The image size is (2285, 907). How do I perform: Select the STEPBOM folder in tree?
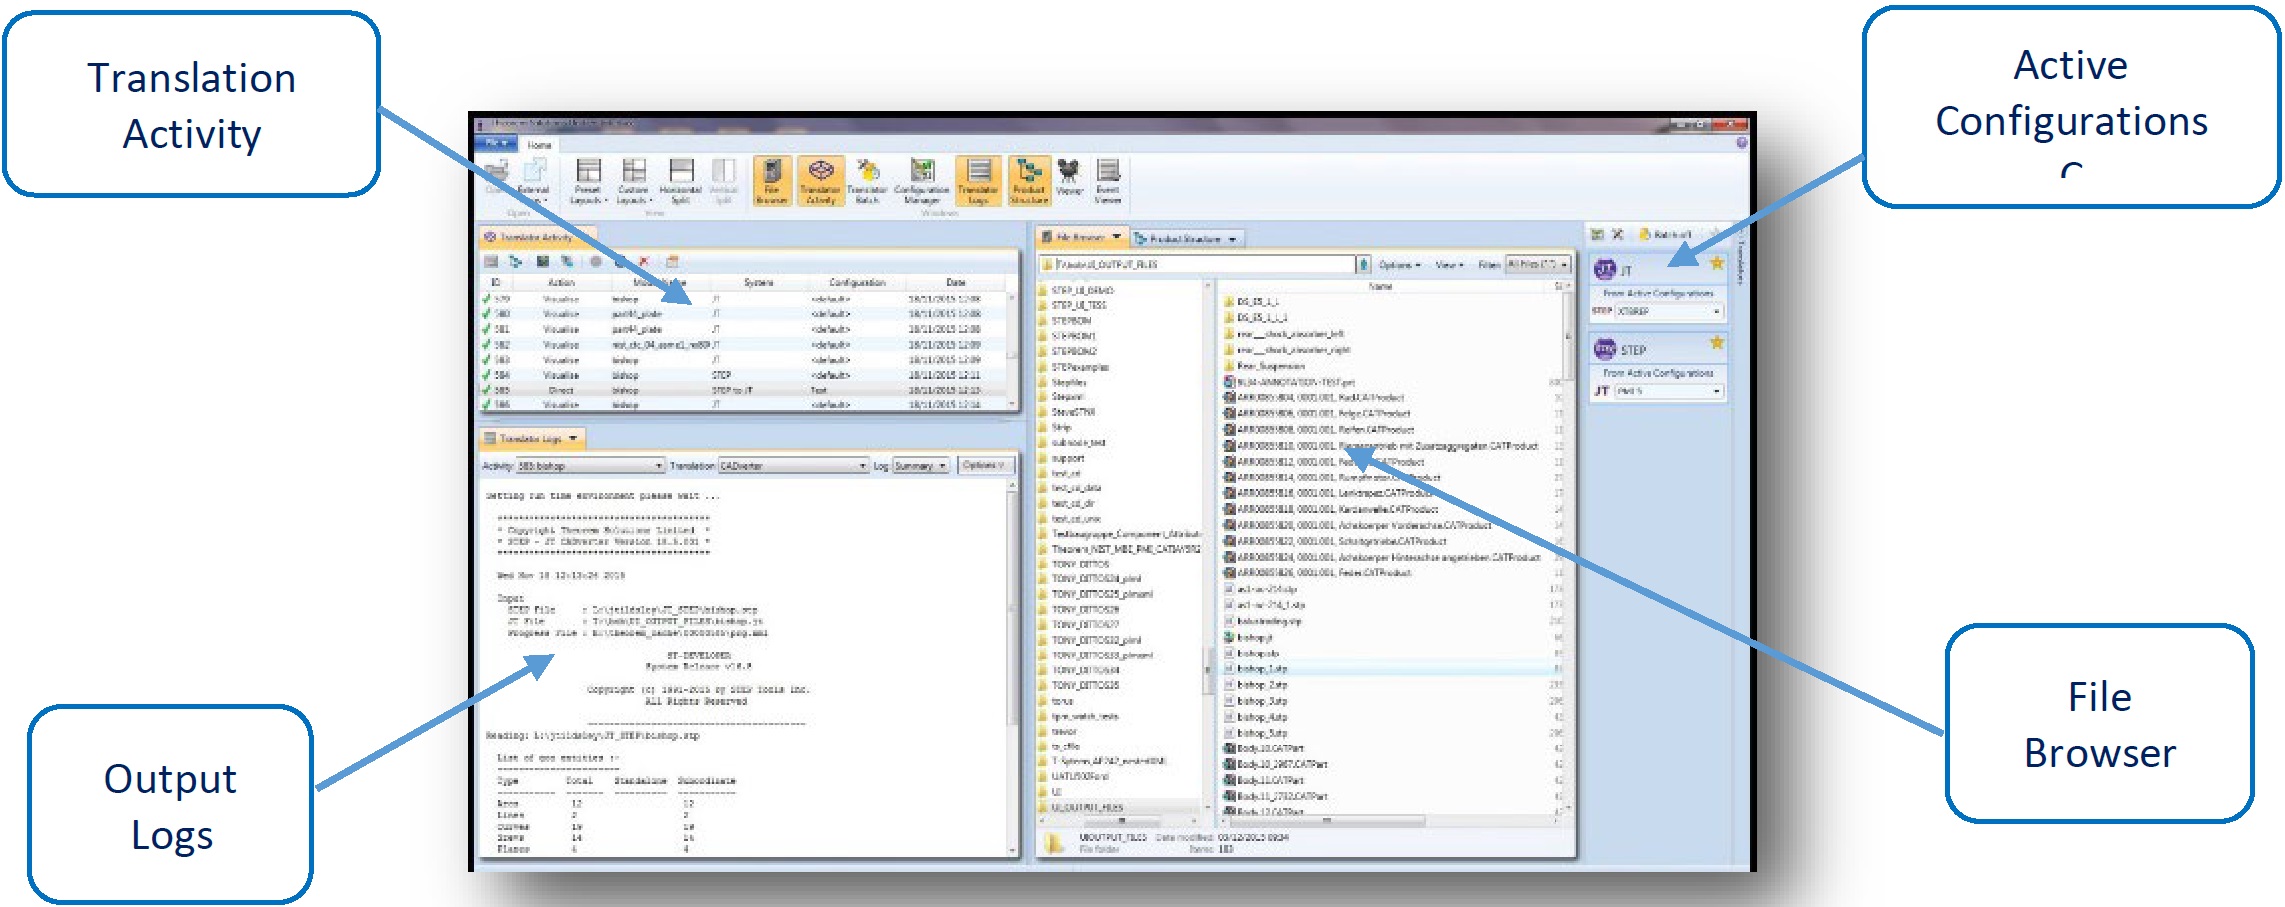(x=1071, y=321)
